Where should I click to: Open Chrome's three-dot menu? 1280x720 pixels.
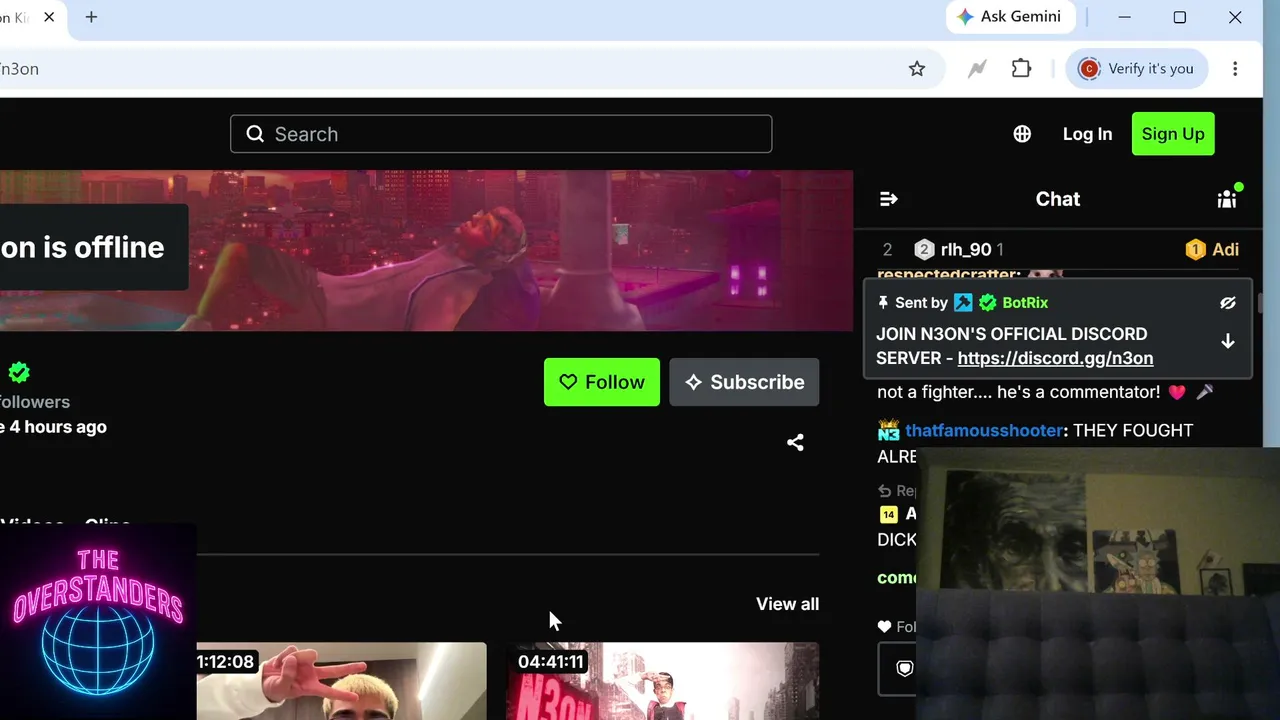1235,69
